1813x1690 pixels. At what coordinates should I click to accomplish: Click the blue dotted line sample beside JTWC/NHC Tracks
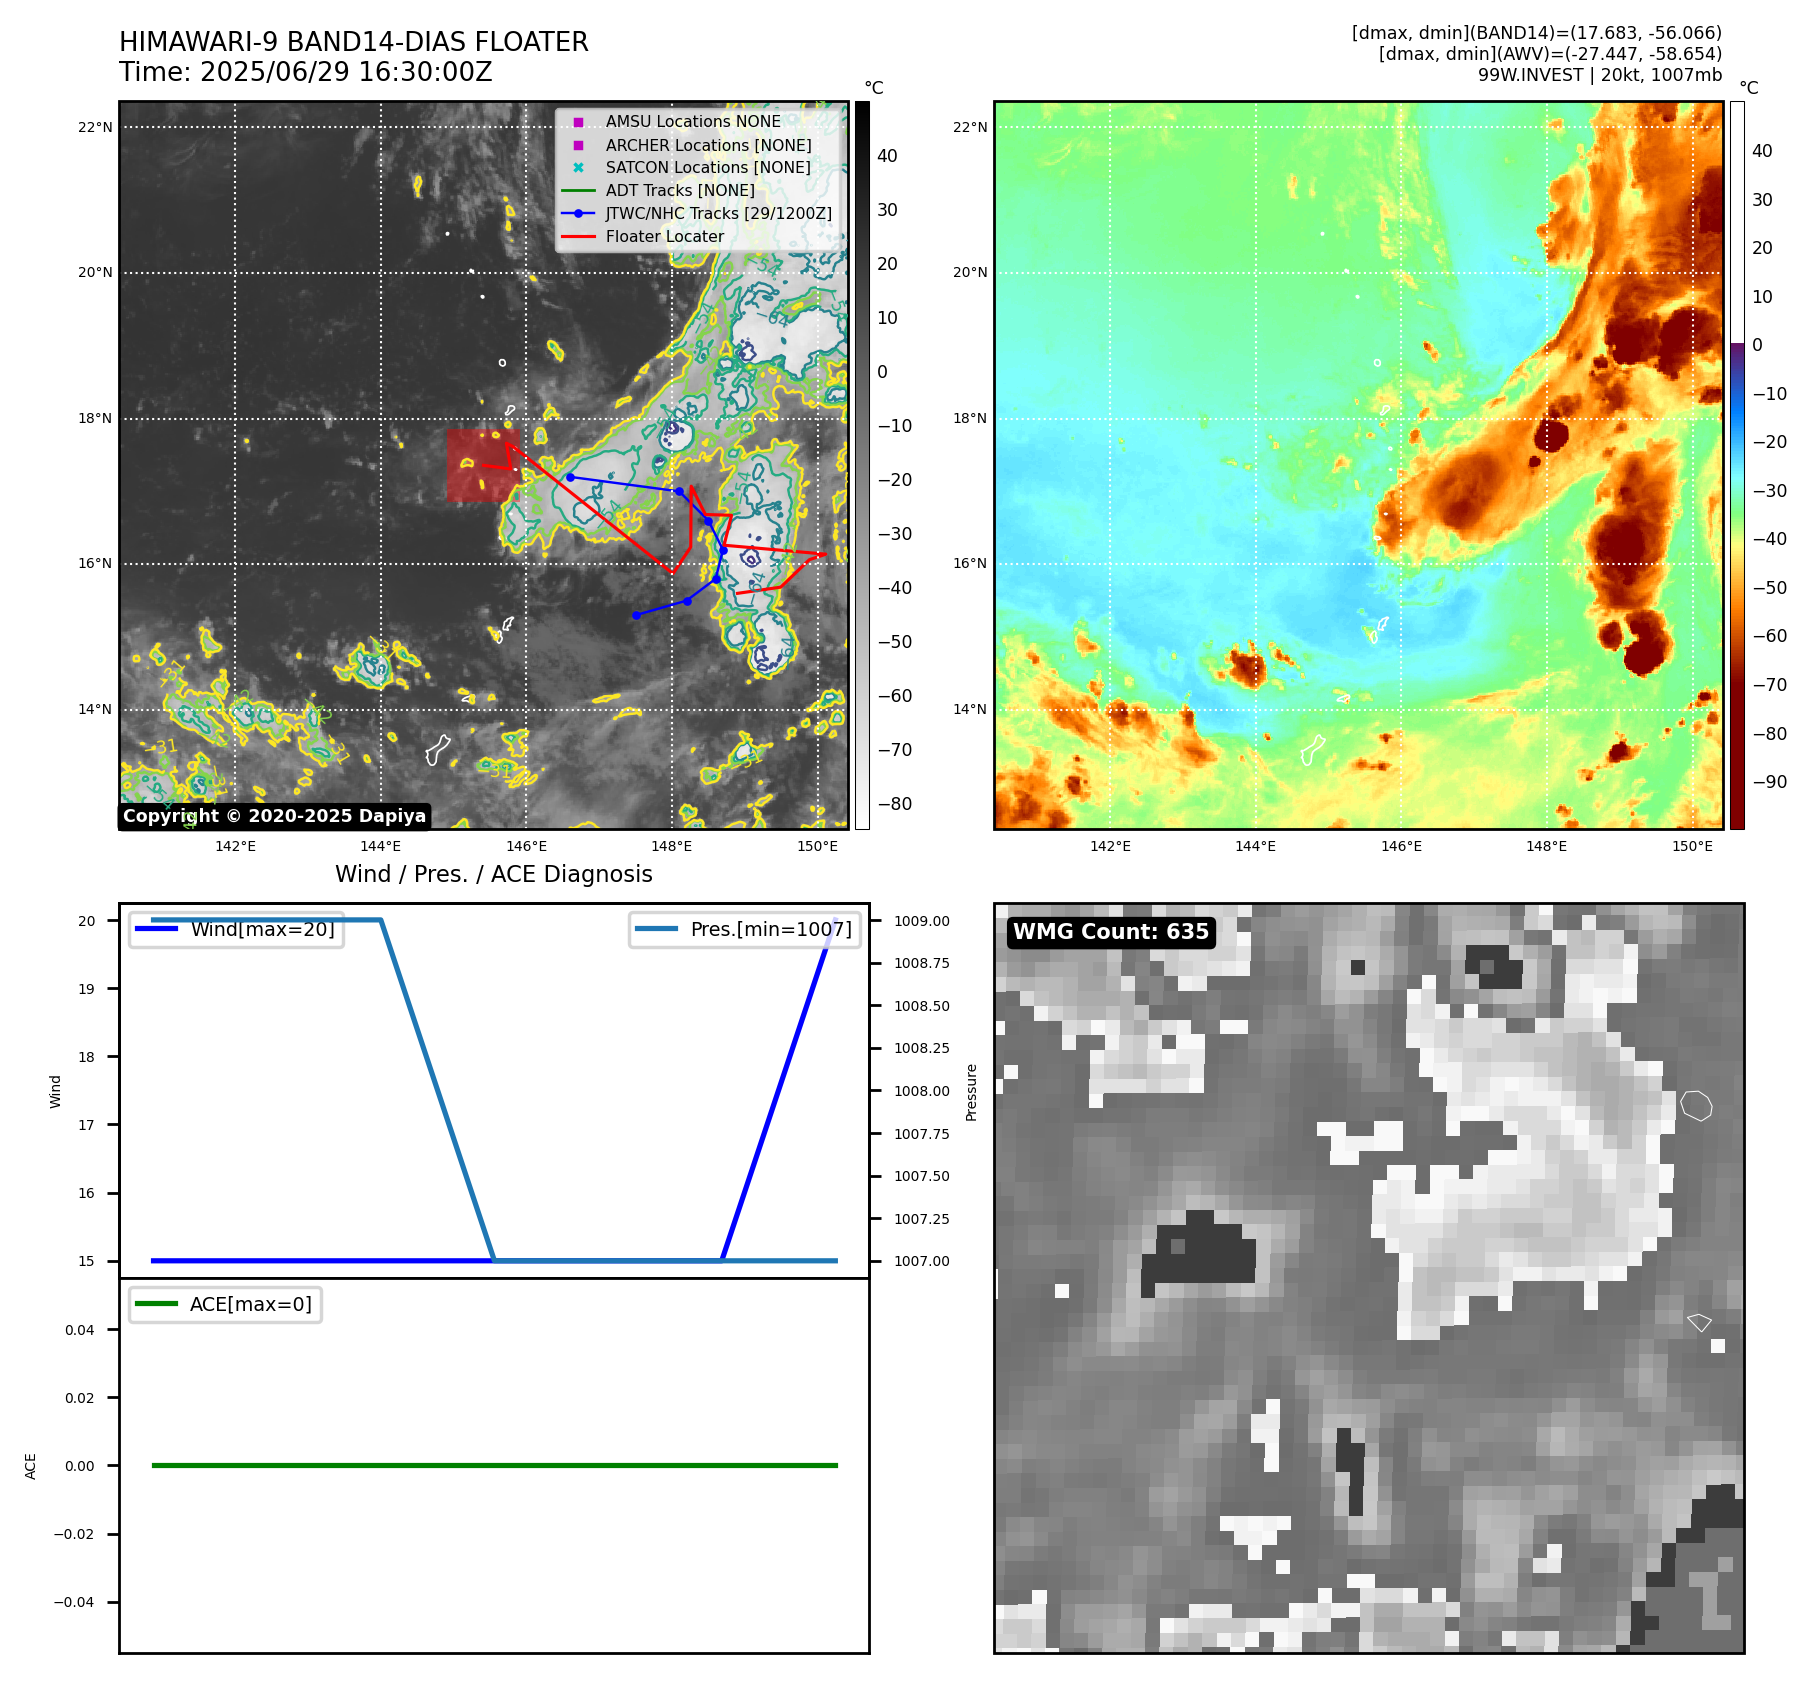click(578, 213)
